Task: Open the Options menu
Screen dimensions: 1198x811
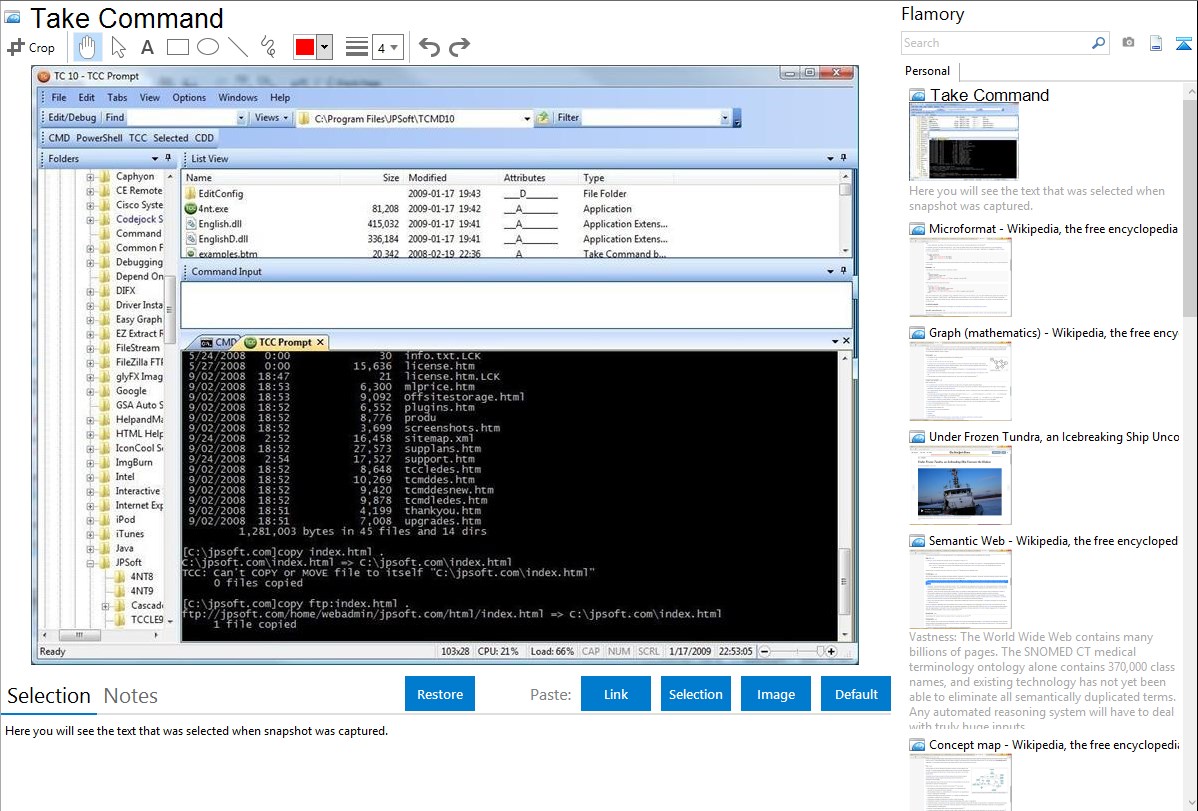Action: (189, 97)
